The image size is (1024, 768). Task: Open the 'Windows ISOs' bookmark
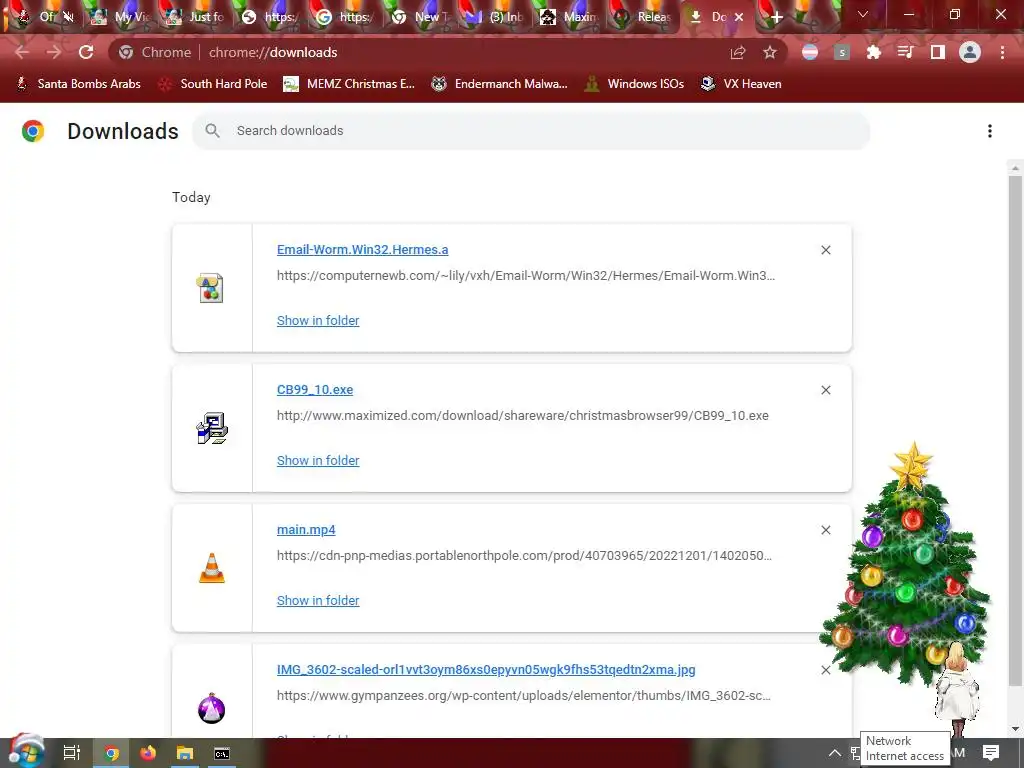[x=634, y=84]
